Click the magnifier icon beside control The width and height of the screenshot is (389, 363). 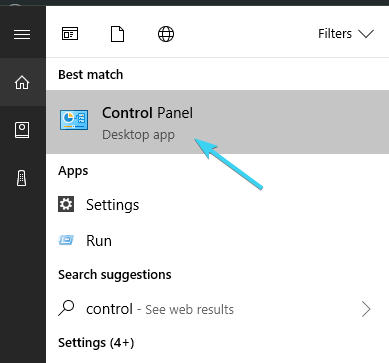(66, 308)
